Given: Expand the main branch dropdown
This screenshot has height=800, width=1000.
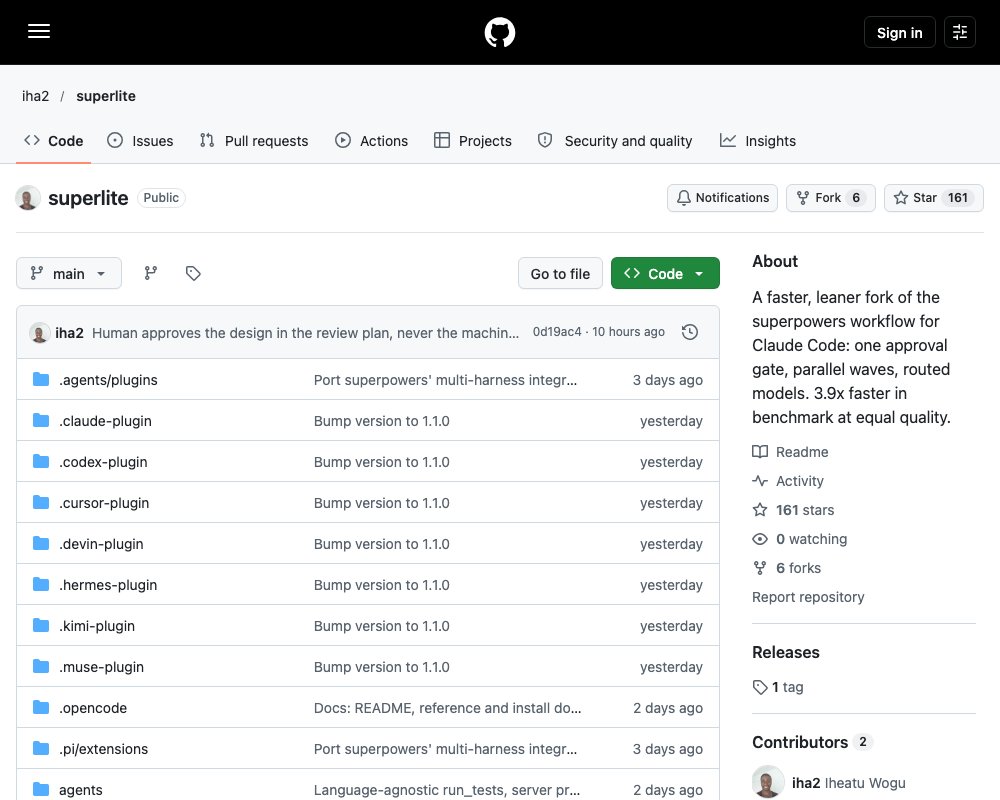Looking at the screenshot, I should (x=69, y=273).
